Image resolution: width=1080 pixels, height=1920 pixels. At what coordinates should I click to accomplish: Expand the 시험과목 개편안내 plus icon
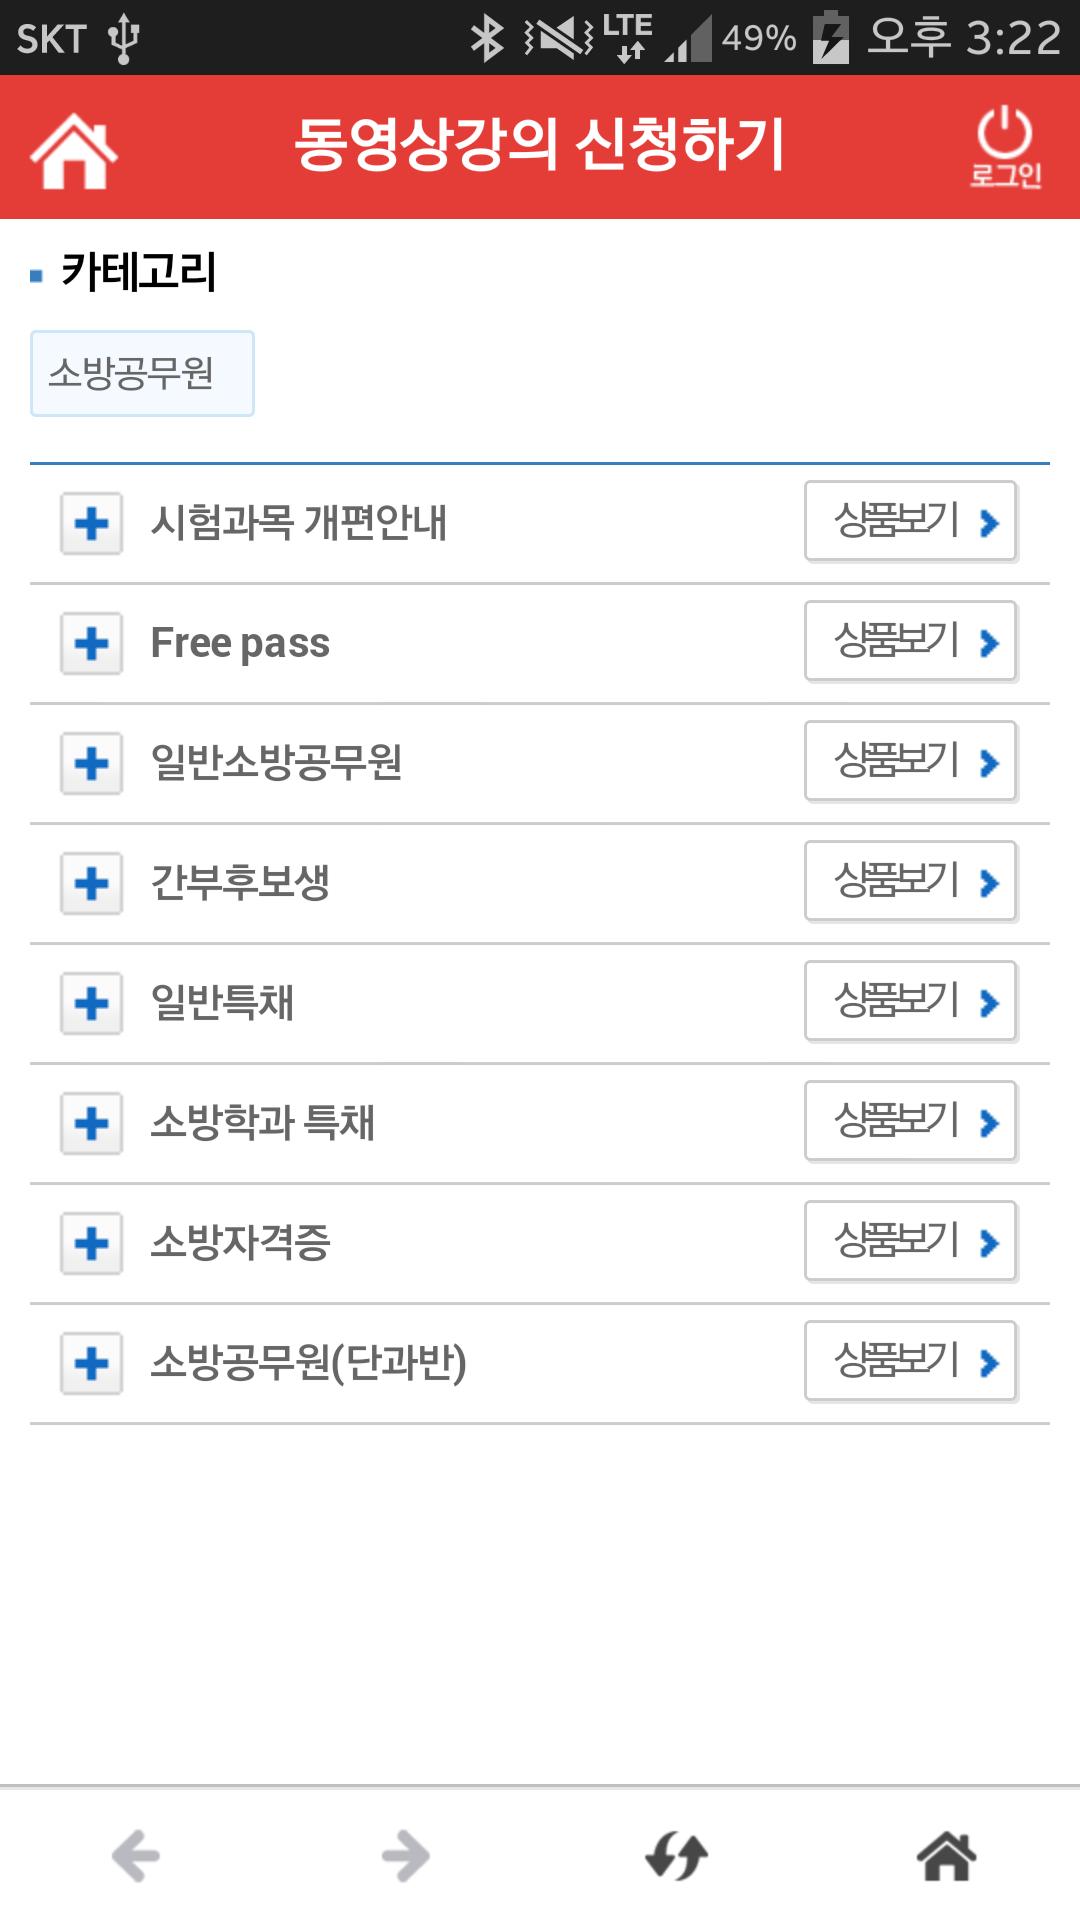pos(92,523)
